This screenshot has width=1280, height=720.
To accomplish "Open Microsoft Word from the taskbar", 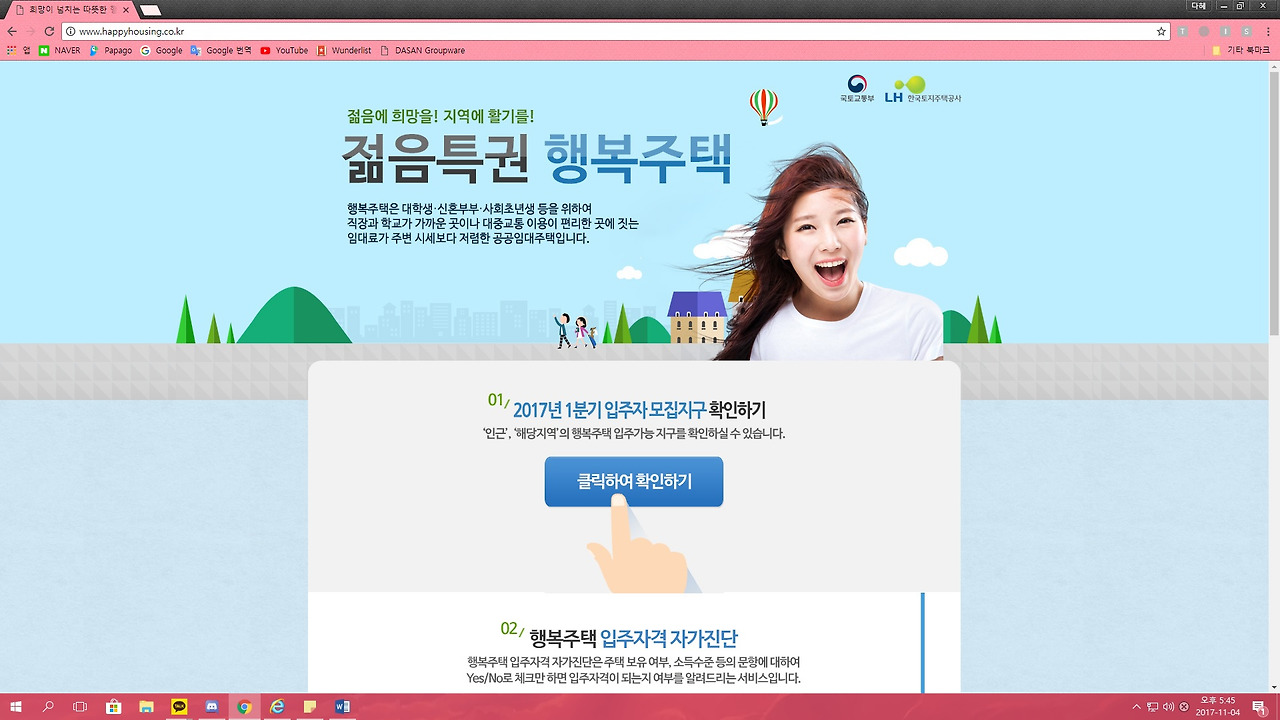I will [342, 708].
